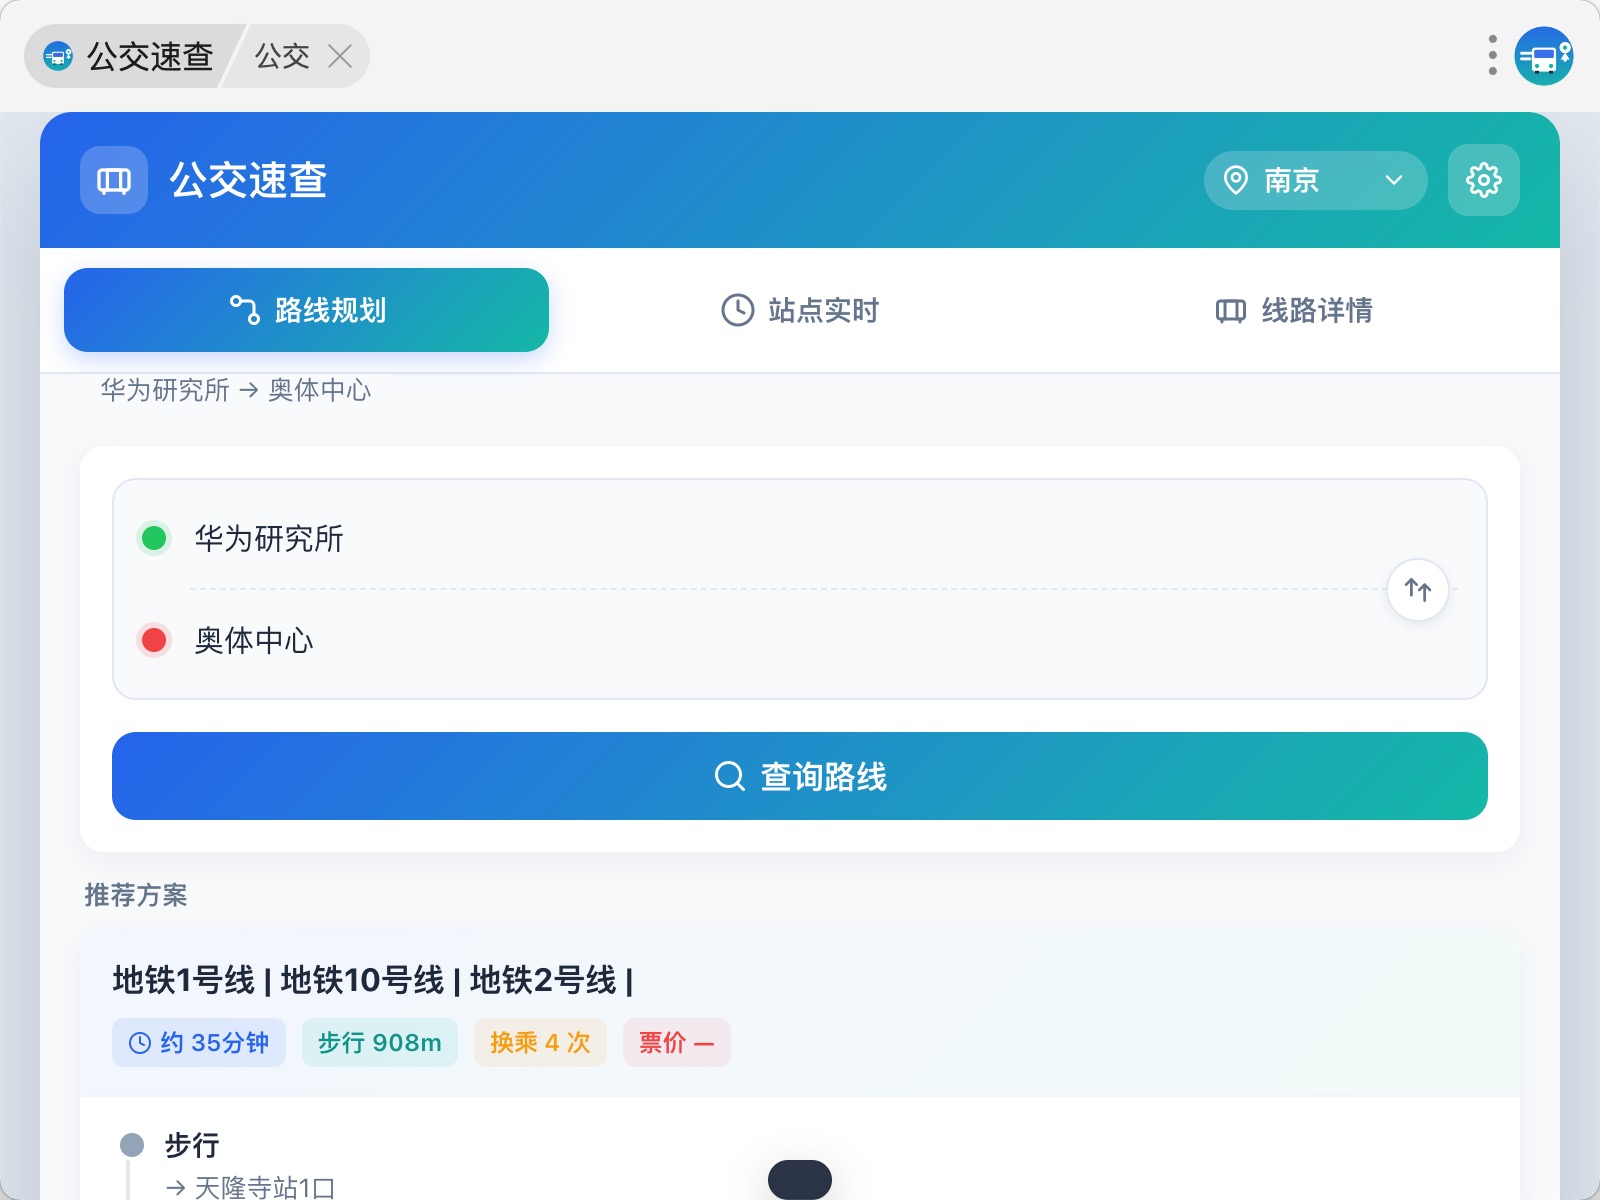Swap origin and destination with arrows button

[x=1418, y=590]
